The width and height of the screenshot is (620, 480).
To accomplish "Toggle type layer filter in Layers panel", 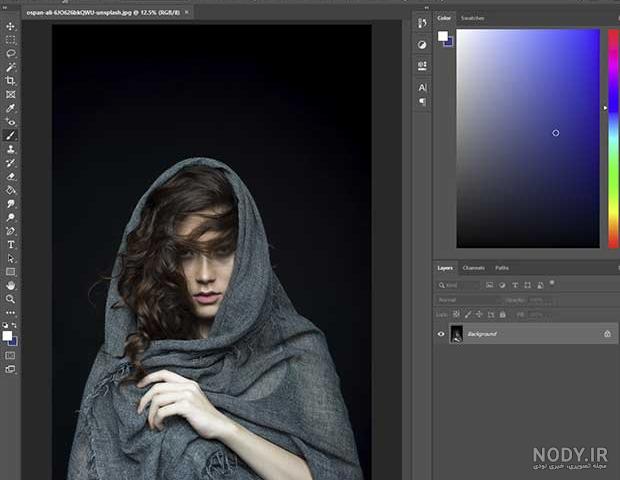I will 515,285.
